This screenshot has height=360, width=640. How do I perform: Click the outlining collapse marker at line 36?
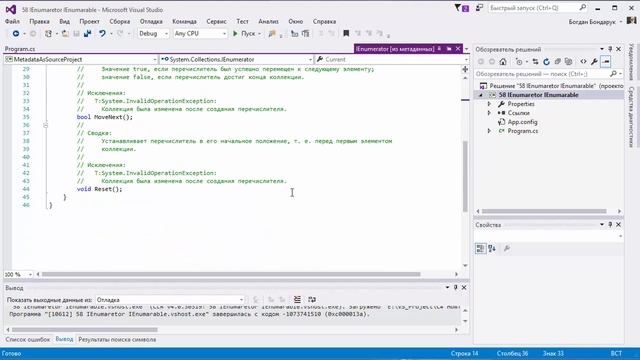click(x=46, y=125)
